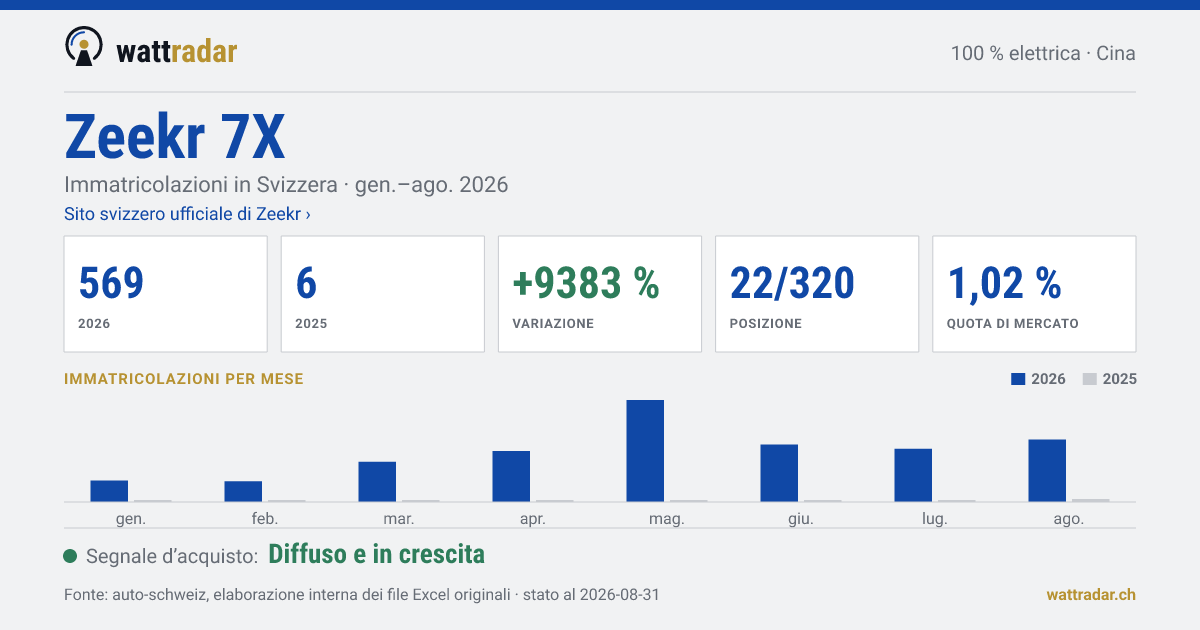Click the green signal dot indicator
This screenshot has height=630, width=1200.
[70, 556]
